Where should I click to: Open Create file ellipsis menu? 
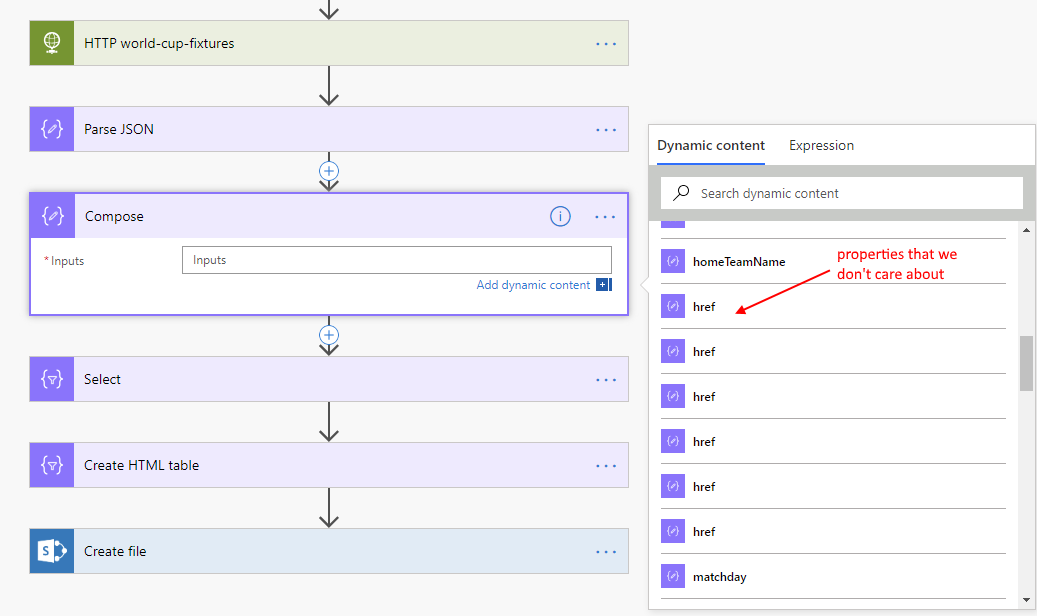coord(606,551)
